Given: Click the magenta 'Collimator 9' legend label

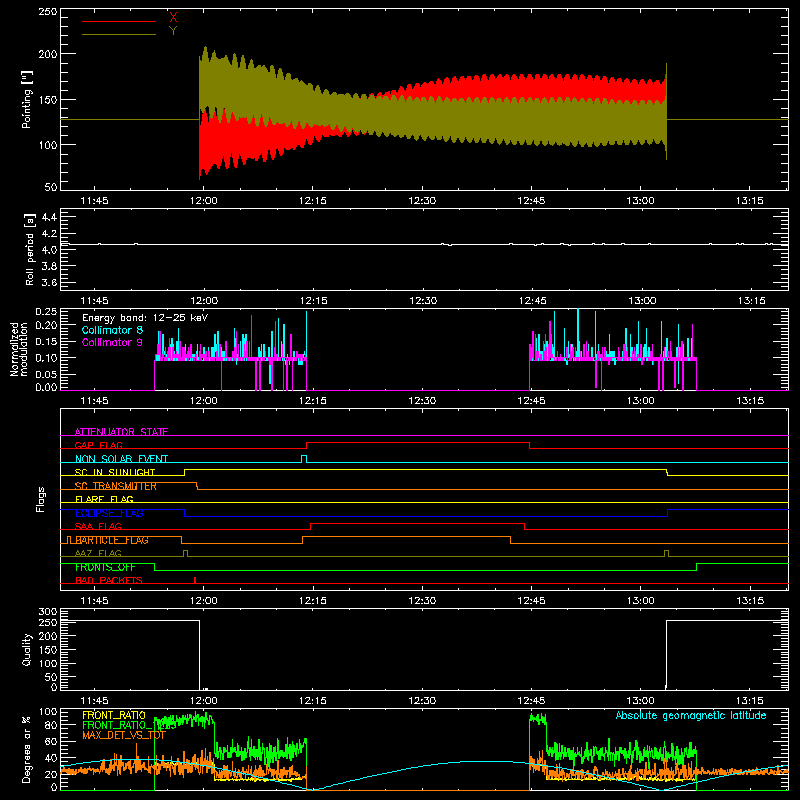Looking at the screenshot, I should pos(112,342).
